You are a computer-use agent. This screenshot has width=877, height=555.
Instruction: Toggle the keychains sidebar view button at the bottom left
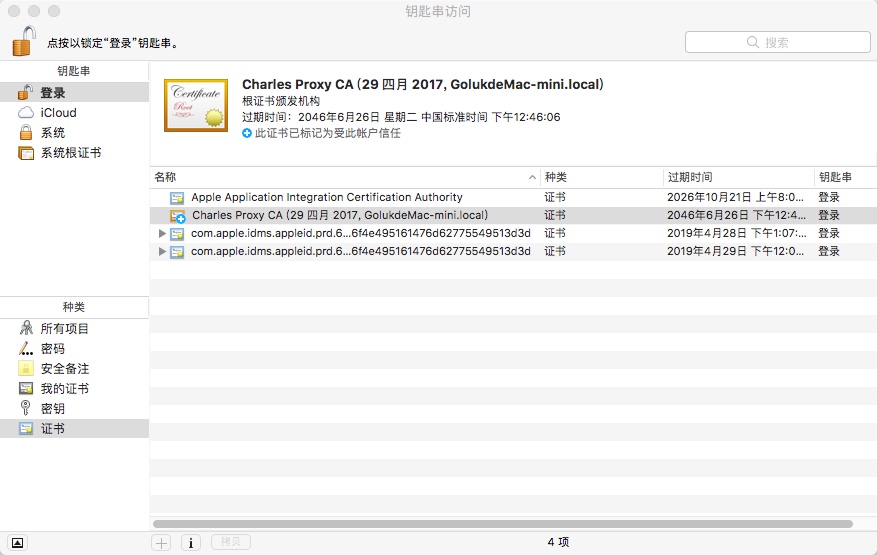click(x=17, y=543)
